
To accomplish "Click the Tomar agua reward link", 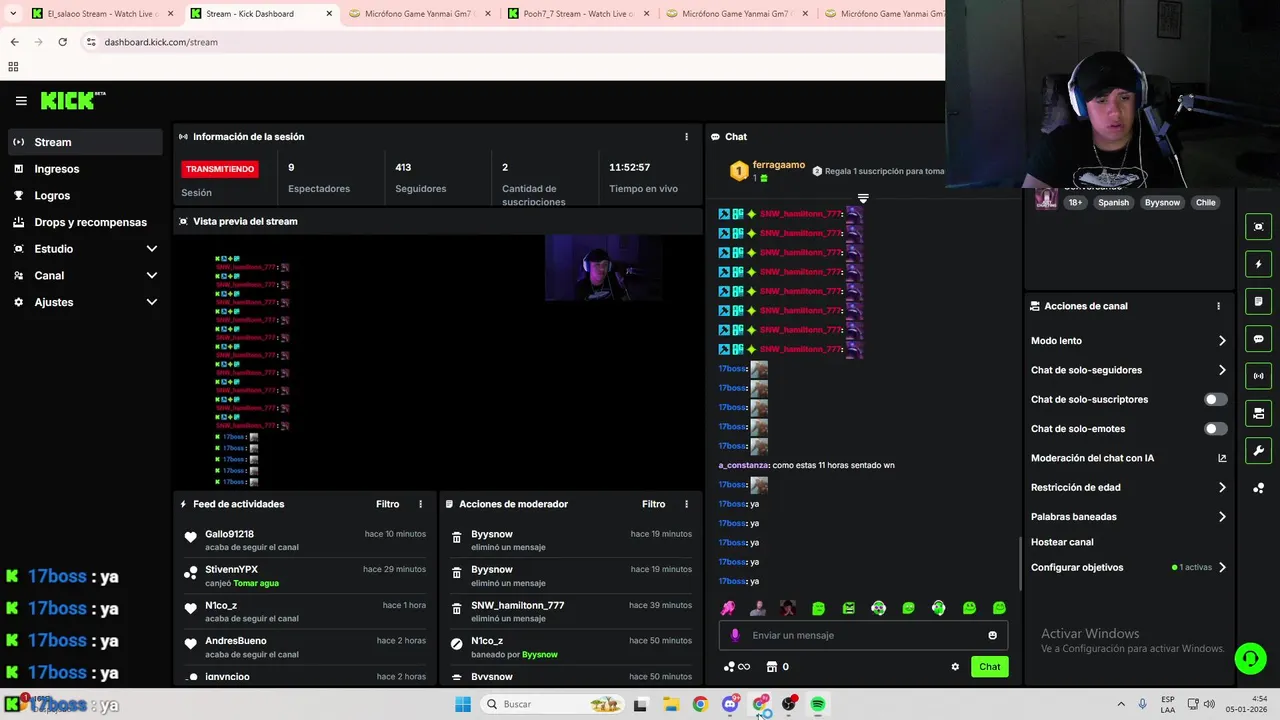I will (x=256, y=583).
